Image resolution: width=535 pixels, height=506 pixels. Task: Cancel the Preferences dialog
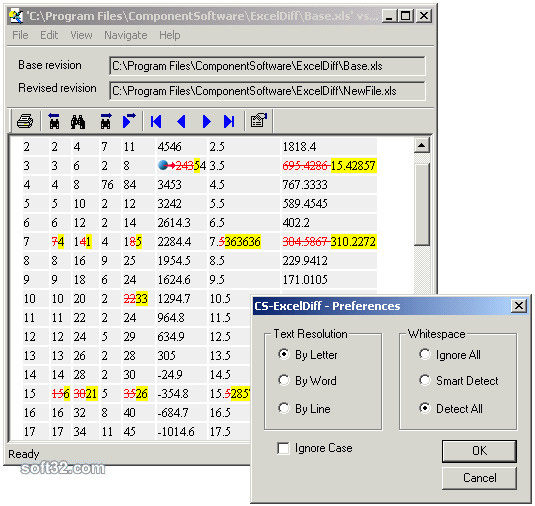[479, 478]
